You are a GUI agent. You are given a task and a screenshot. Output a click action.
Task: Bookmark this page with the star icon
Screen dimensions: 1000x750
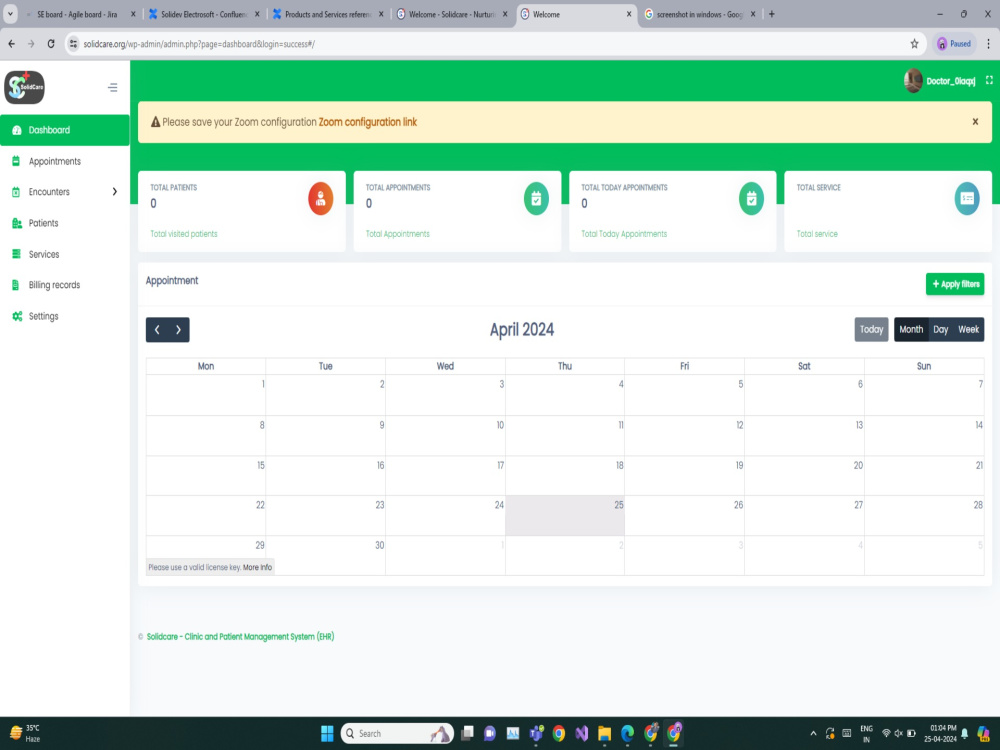[915, 44]
